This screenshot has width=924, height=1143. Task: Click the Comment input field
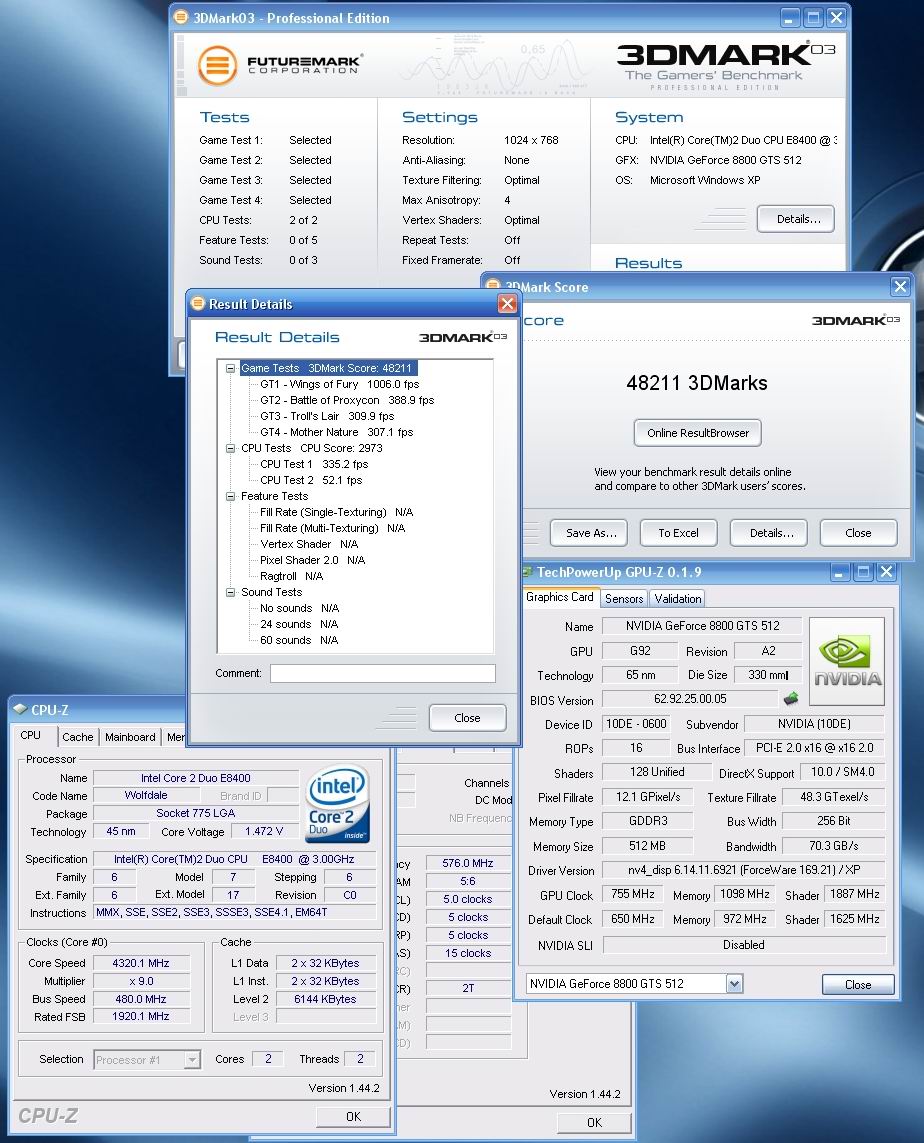[x=383, y=674]
